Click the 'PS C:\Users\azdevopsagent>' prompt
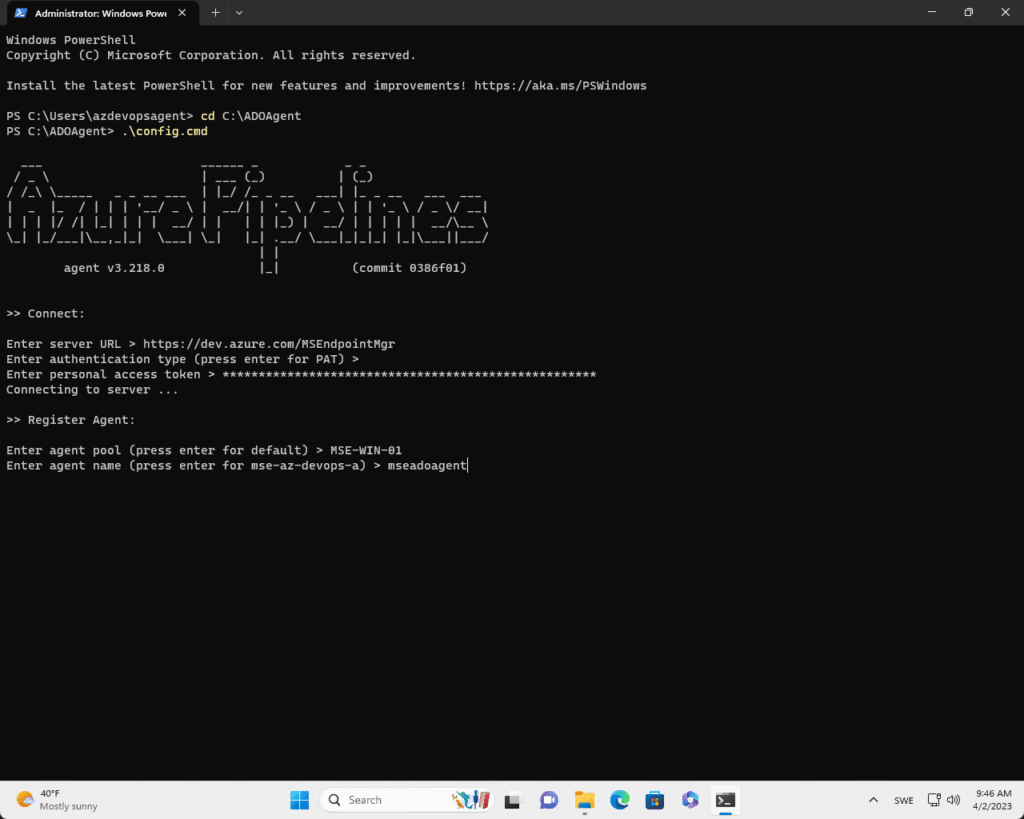 (x=100, y=116)
